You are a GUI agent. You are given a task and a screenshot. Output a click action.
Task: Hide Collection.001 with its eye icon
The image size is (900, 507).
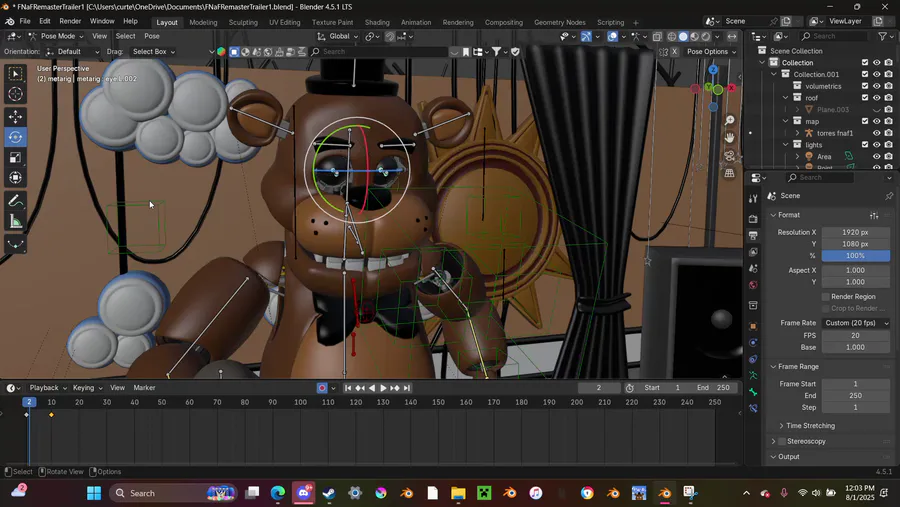tap(876, 74)
